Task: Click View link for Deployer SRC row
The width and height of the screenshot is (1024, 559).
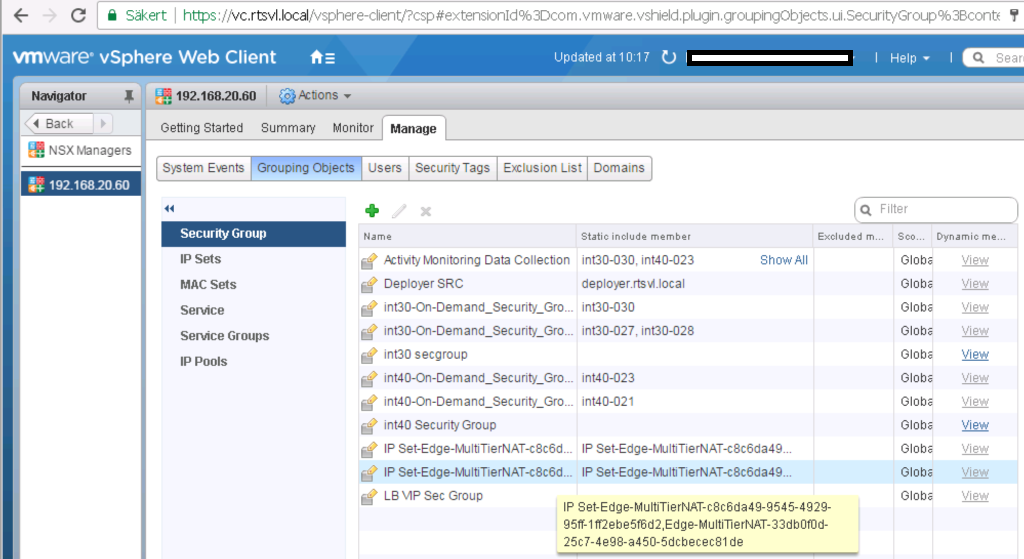Action: tap(975, 284)
